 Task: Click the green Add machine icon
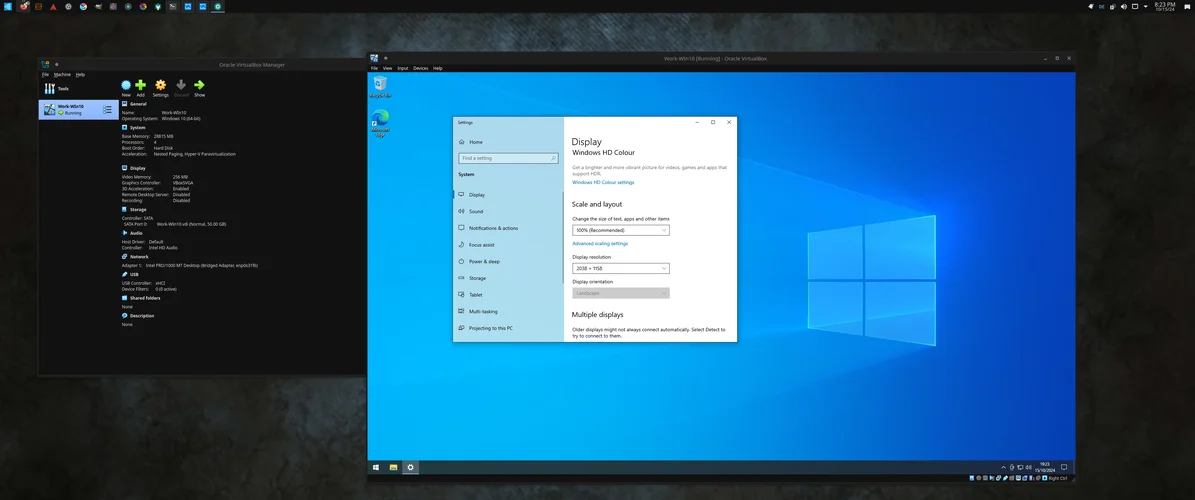coord(140,87)
